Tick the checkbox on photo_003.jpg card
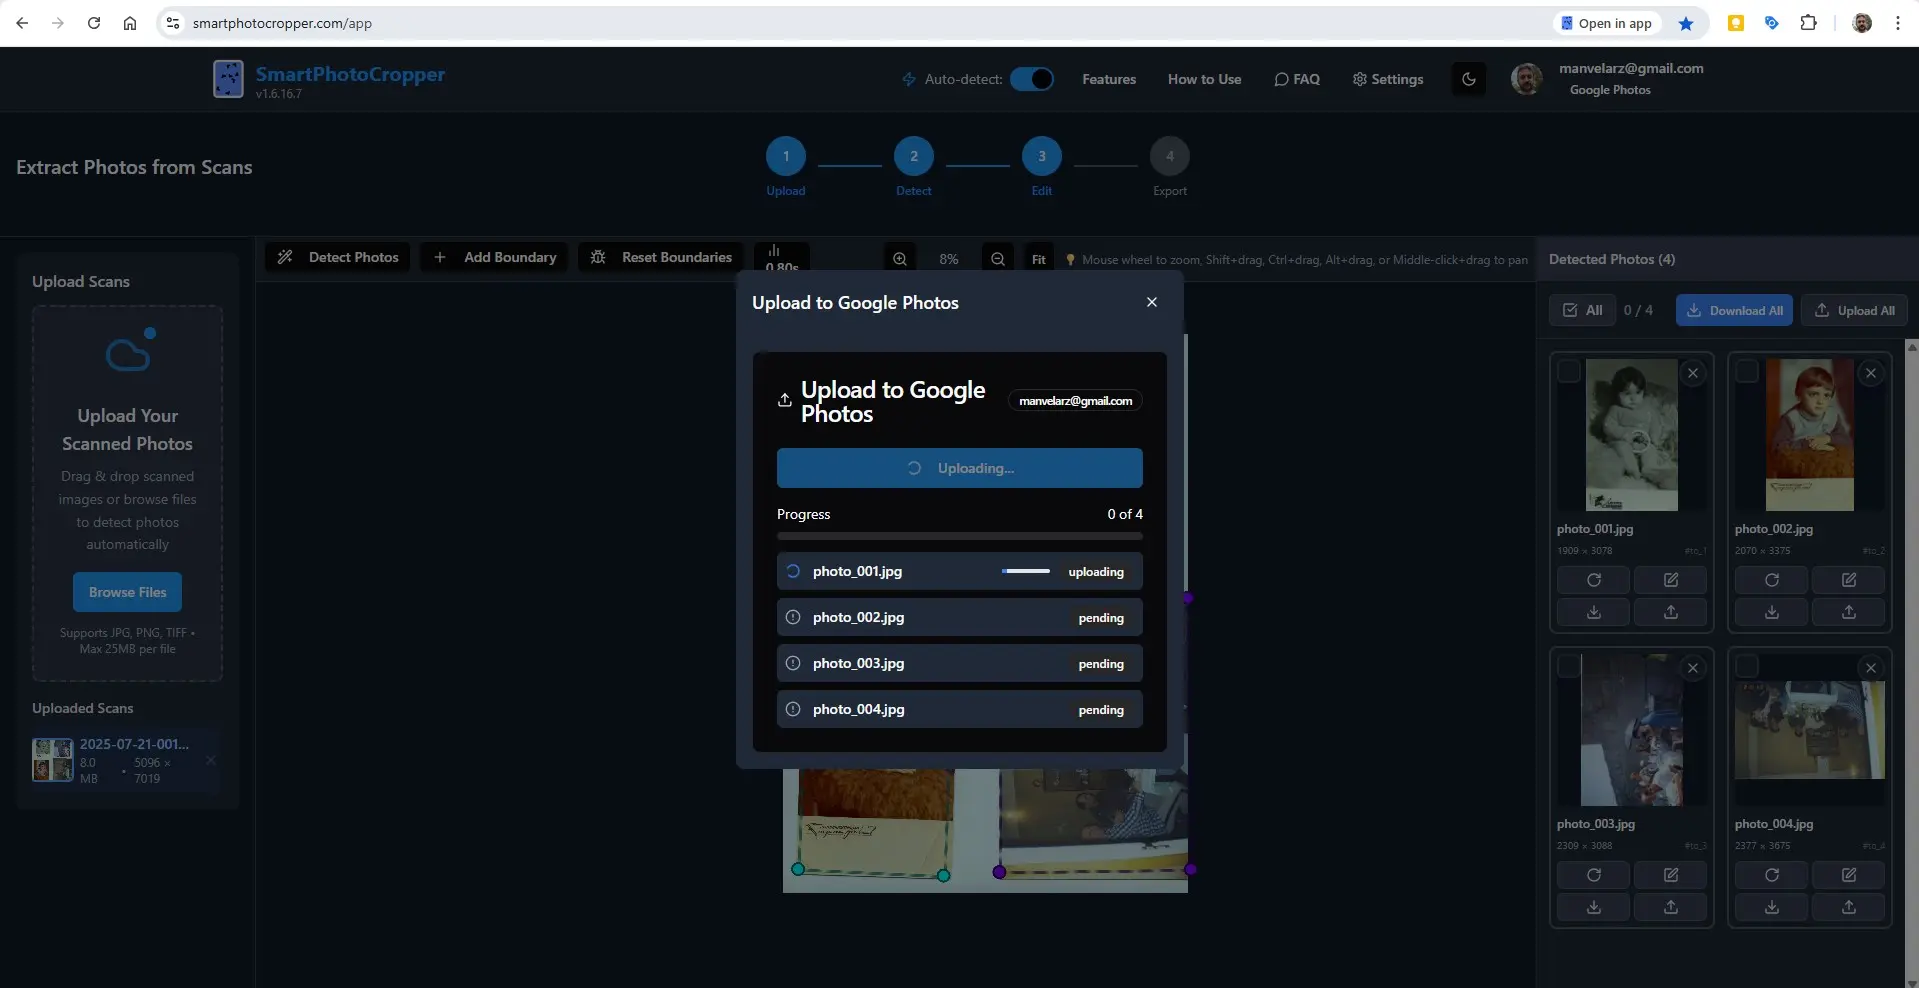The height and width of the screenshot is (988, 1919). 1569,666
